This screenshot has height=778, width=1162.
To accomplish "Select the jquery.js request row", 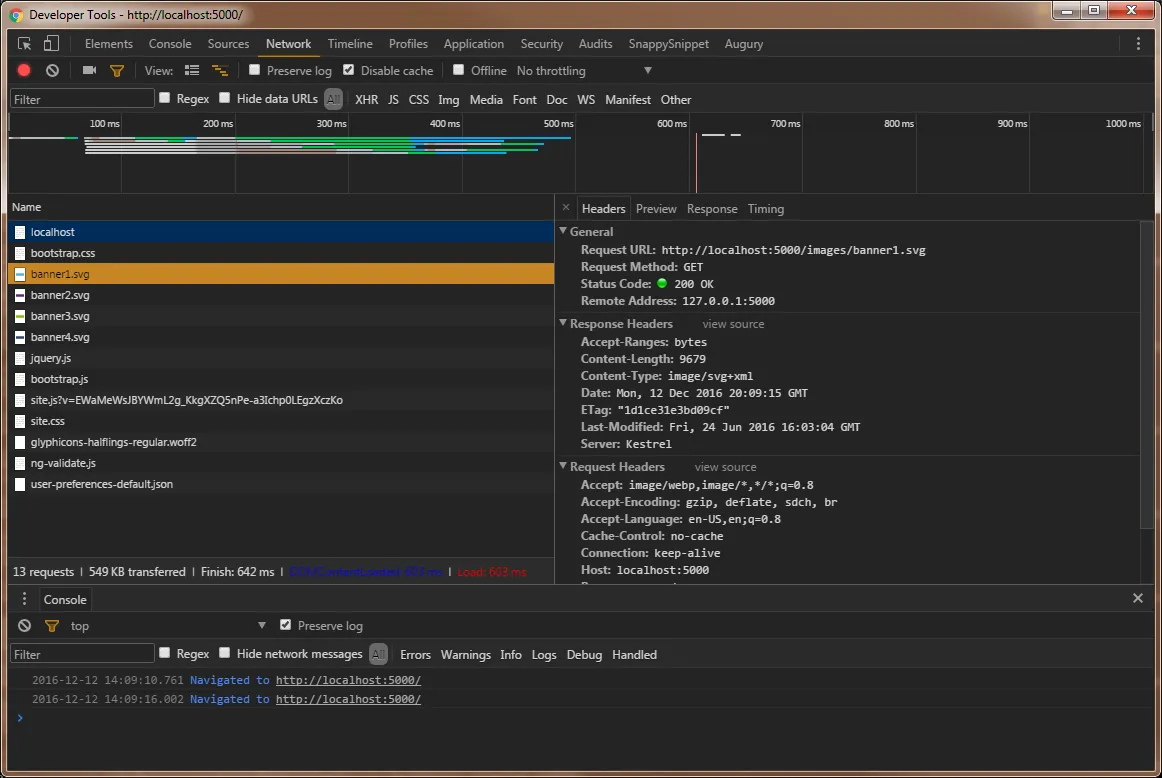I will (x=51, y=358).
